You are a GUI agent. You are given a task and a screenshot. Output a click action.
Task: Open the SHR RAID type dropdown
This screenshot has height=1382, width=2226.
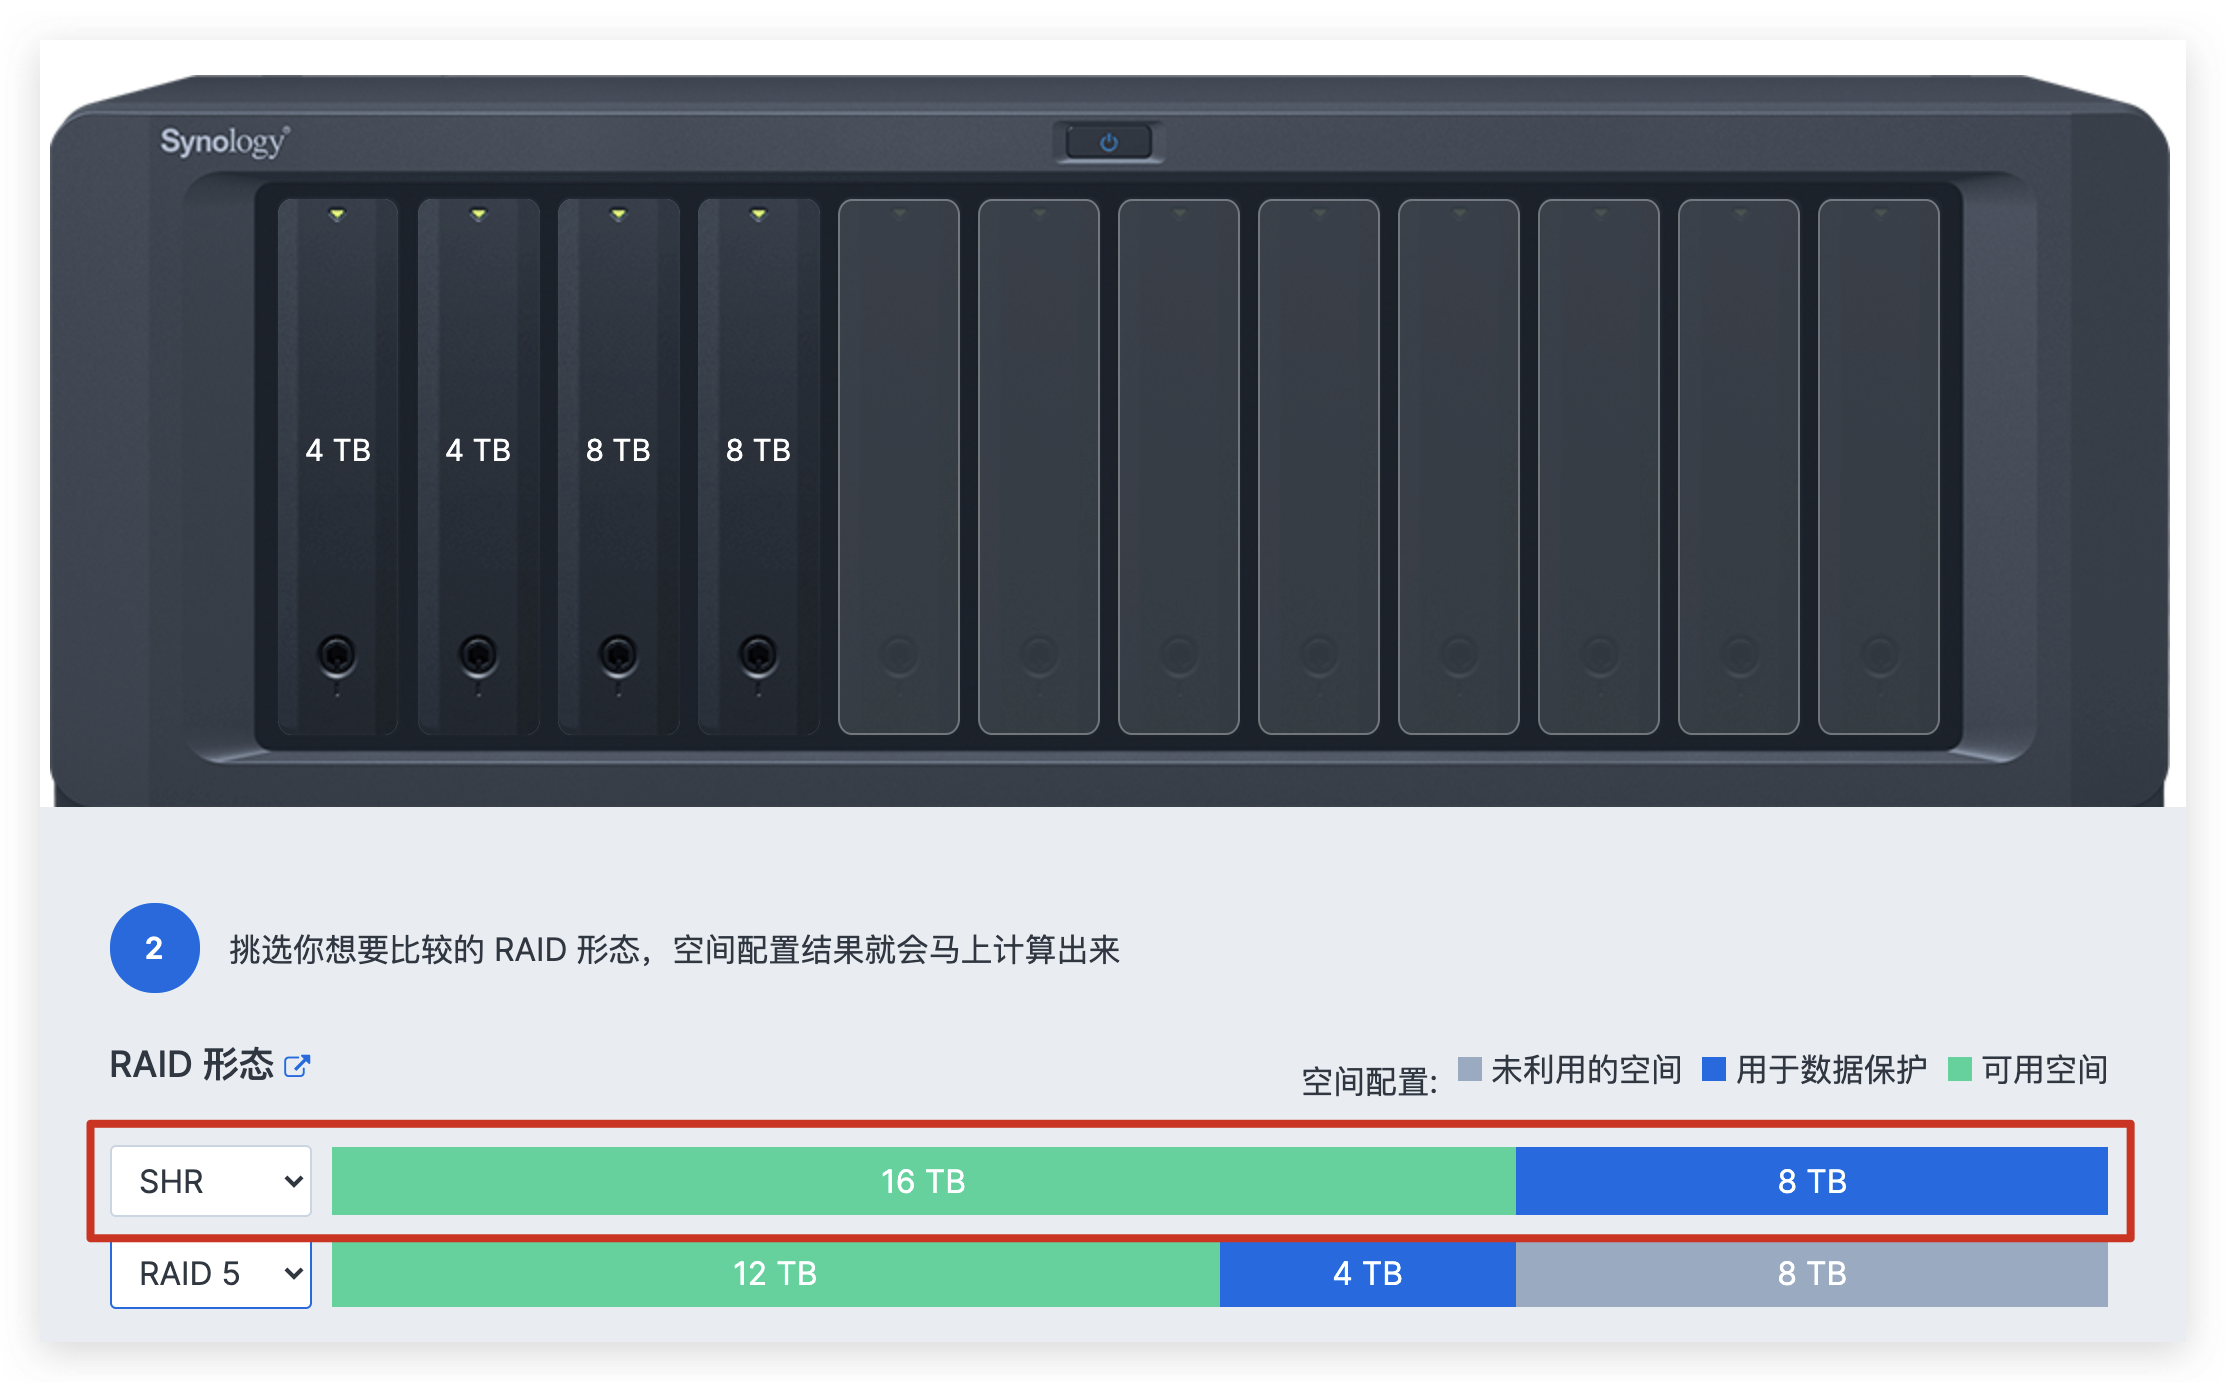tap(210, 1181)
